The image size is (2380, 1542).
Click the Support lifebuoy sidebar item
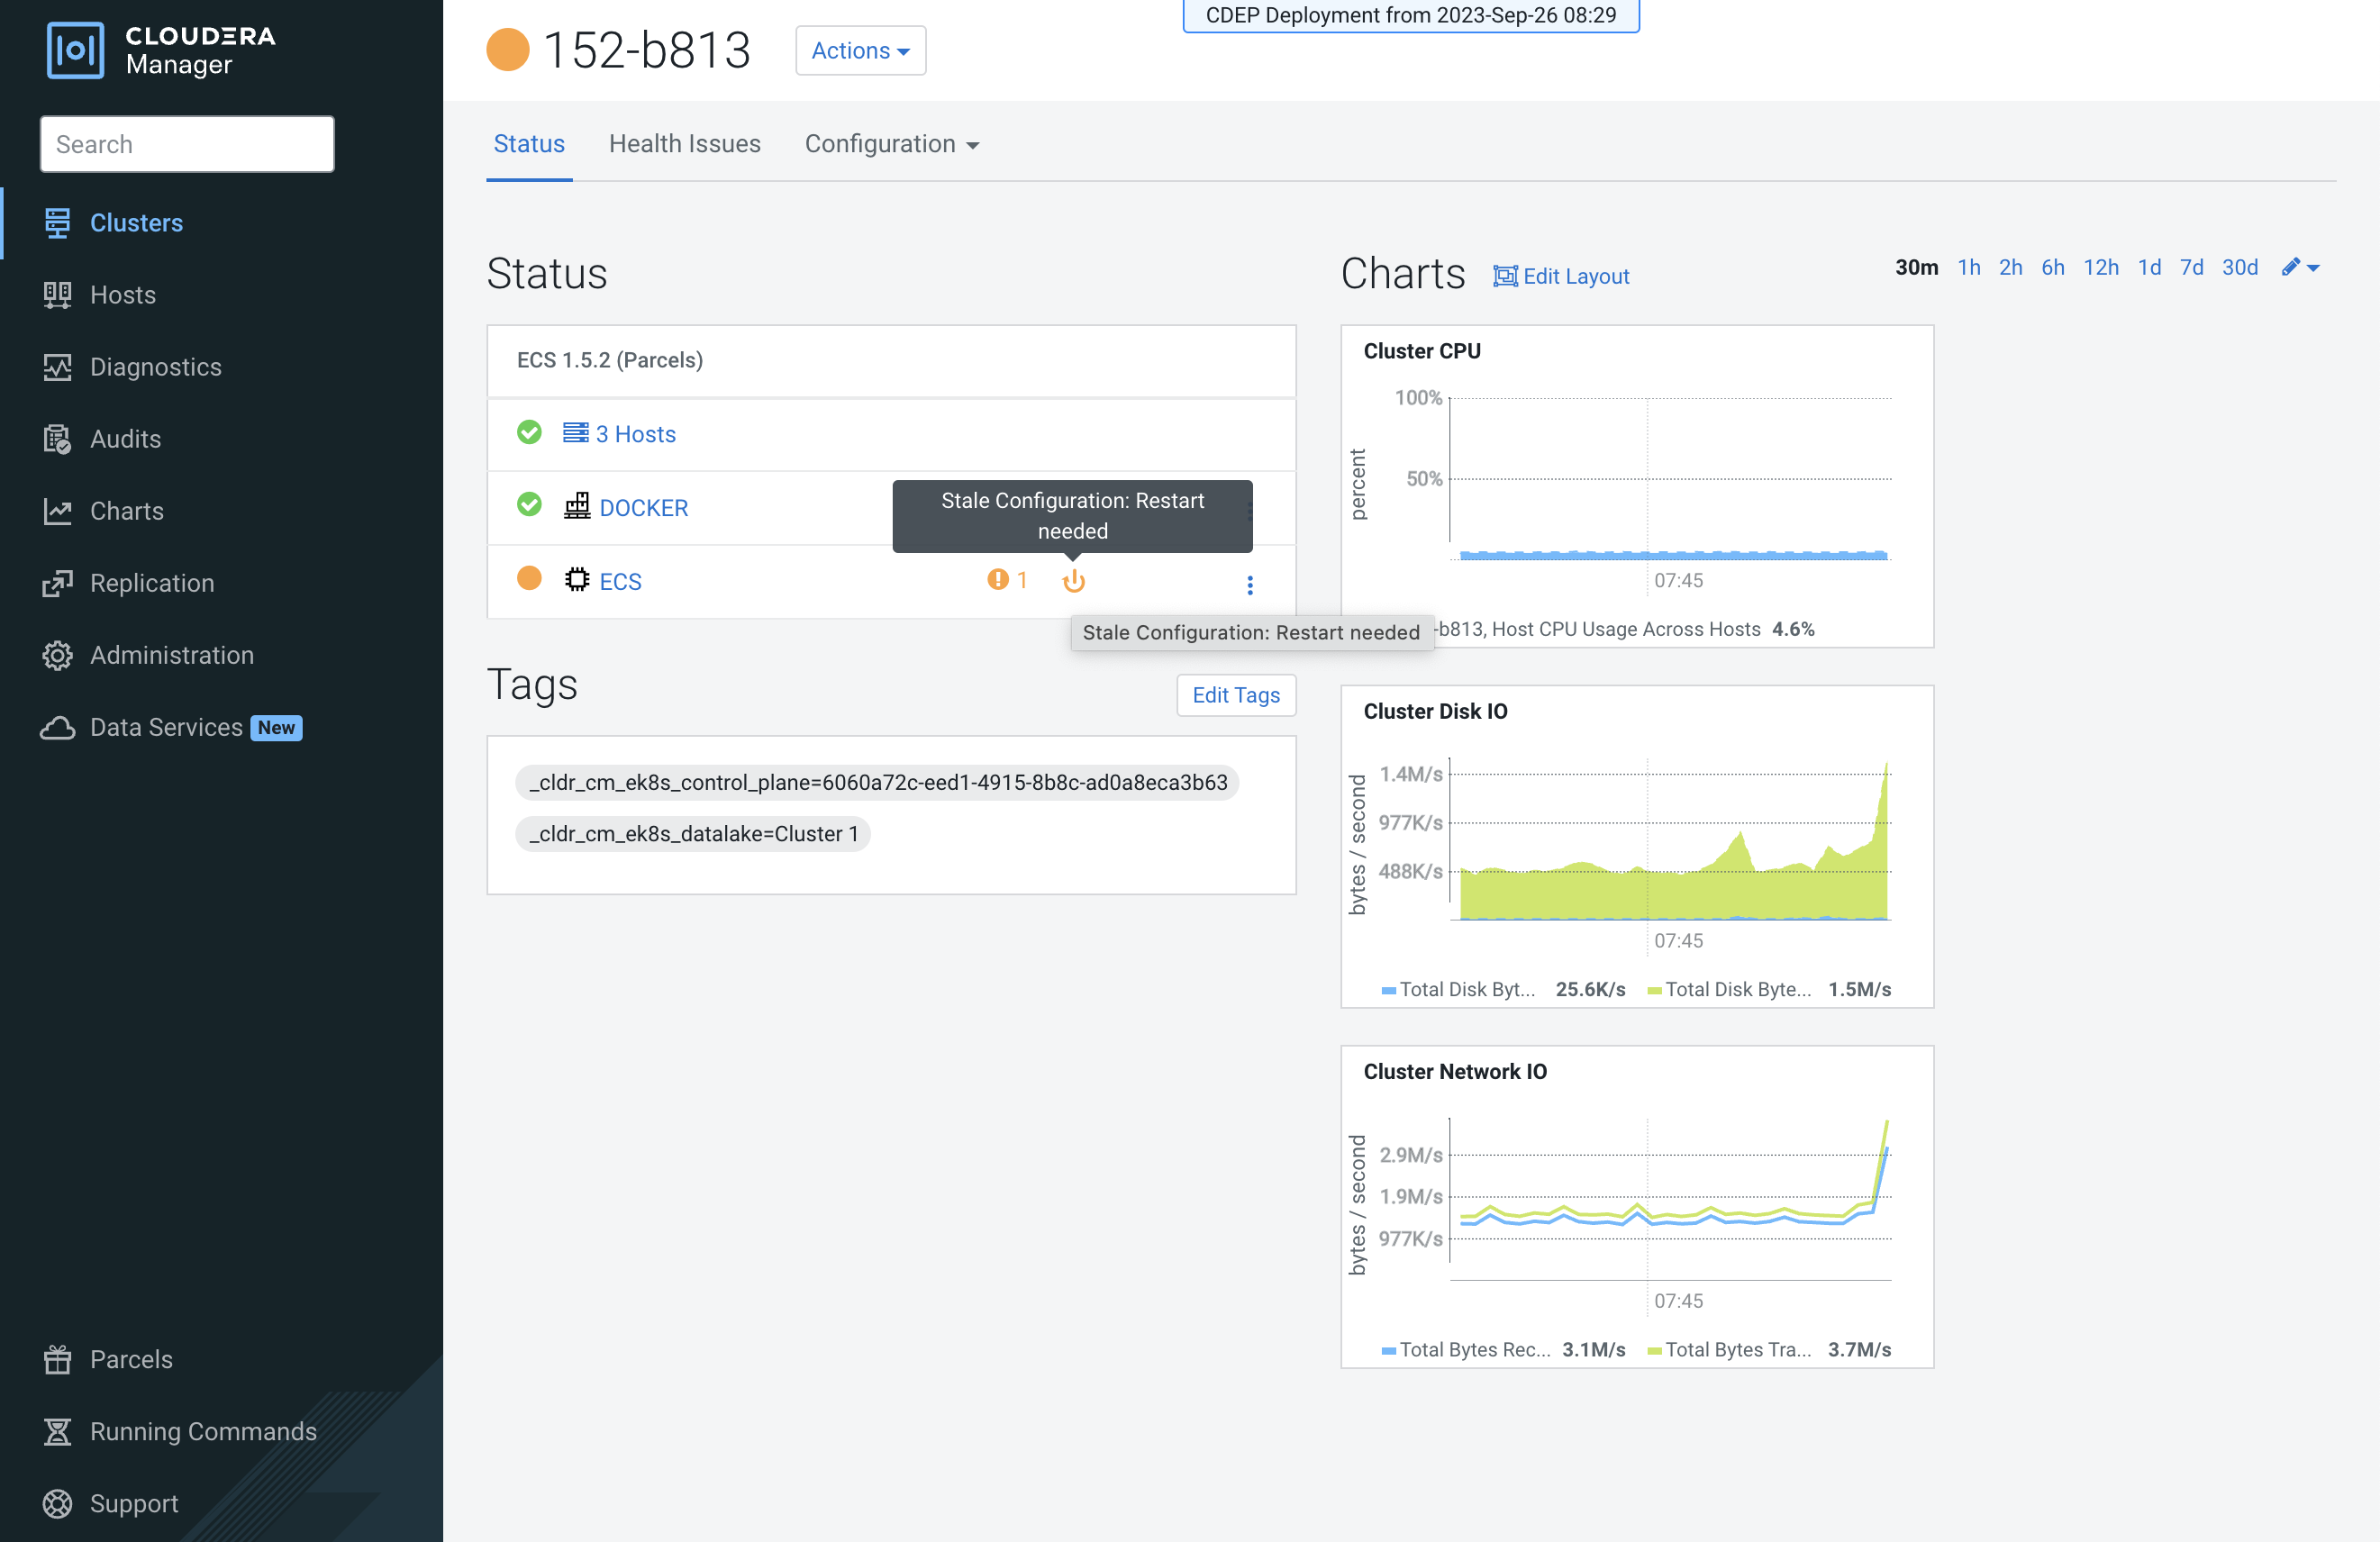[x=133, y=1503]
